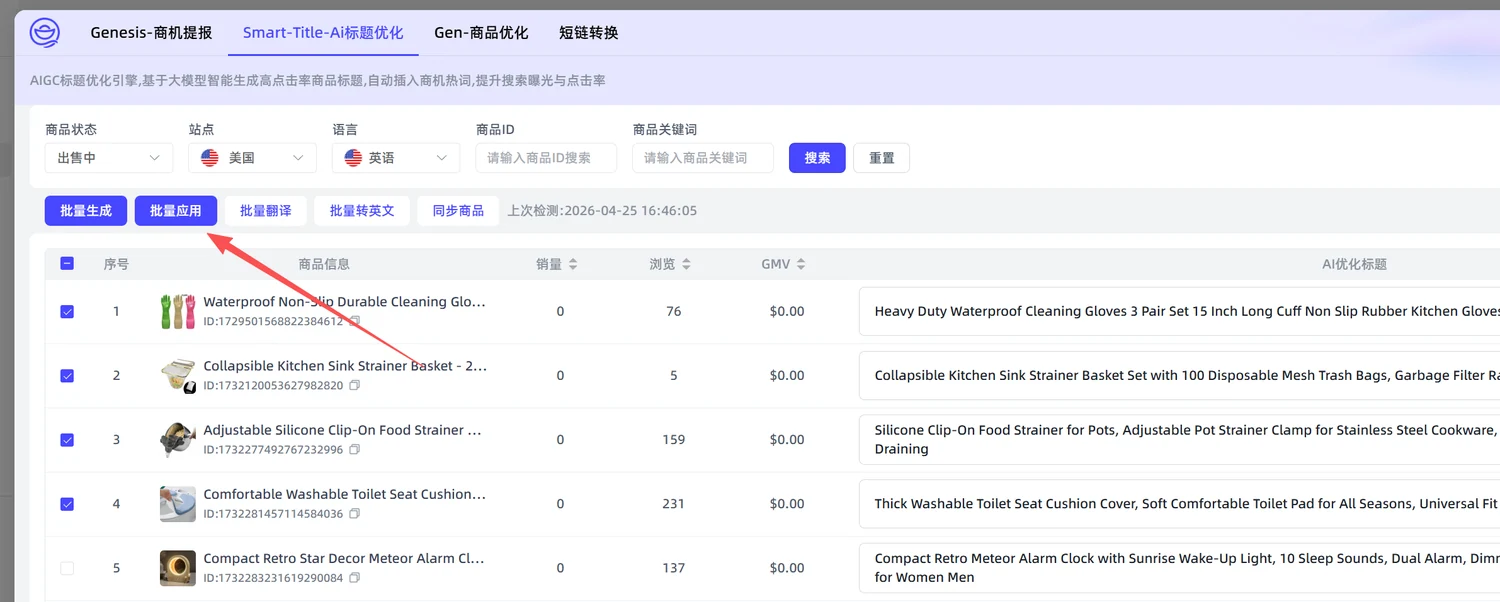Viewport: 1500px width, 602px height.
Task: Open the sink strainer basket thumbnail
Action: click(x=178, y=375)
